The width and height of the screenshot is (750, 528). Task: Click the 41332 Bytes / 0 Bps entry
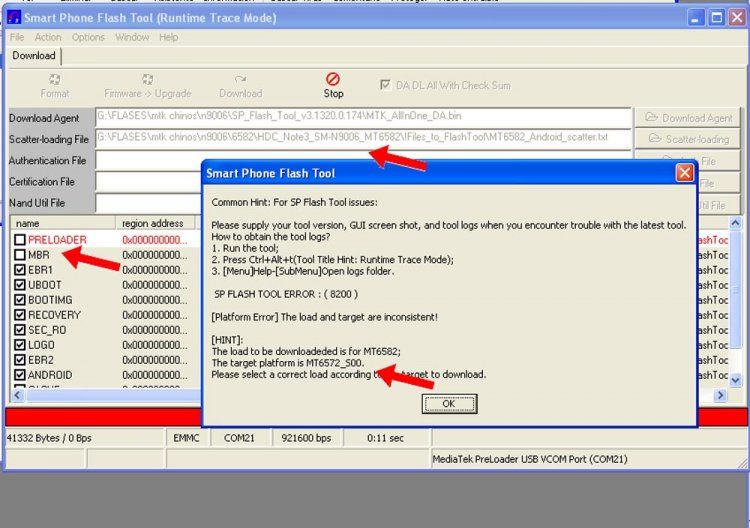pos(49,438)
